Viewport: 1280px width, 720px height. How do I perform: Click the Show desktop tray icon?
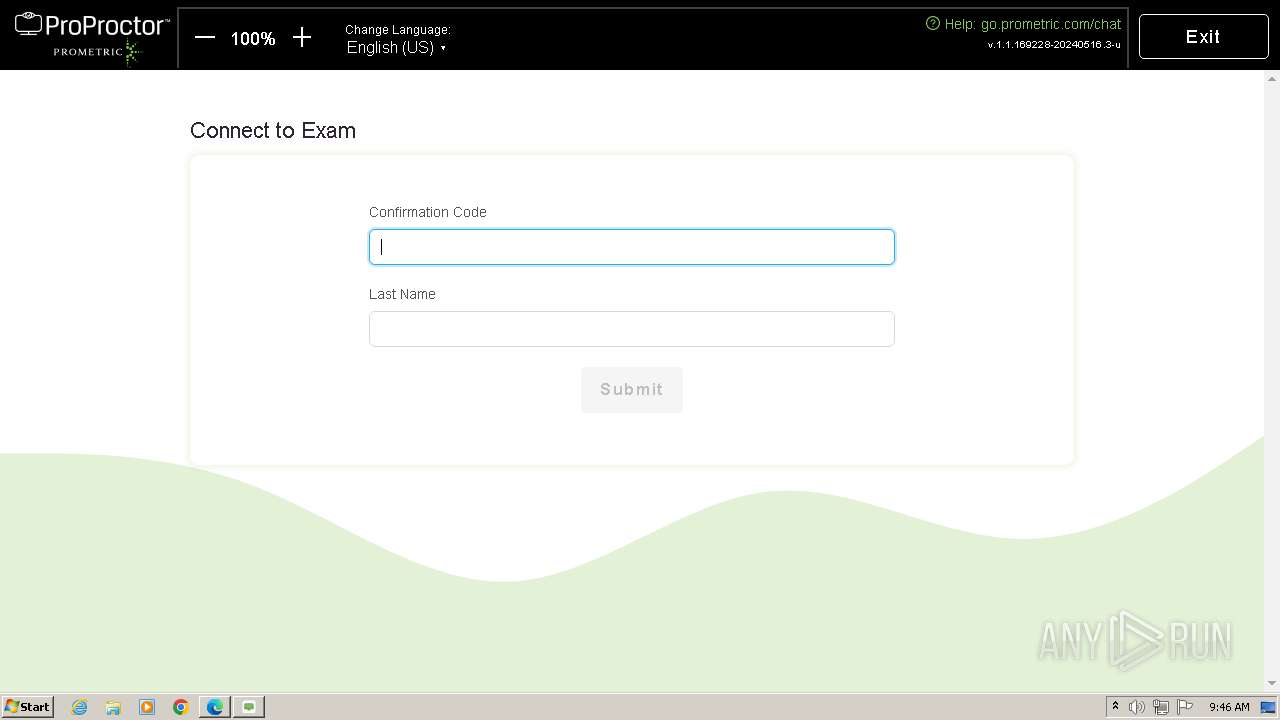click(x=1268, y=707)
